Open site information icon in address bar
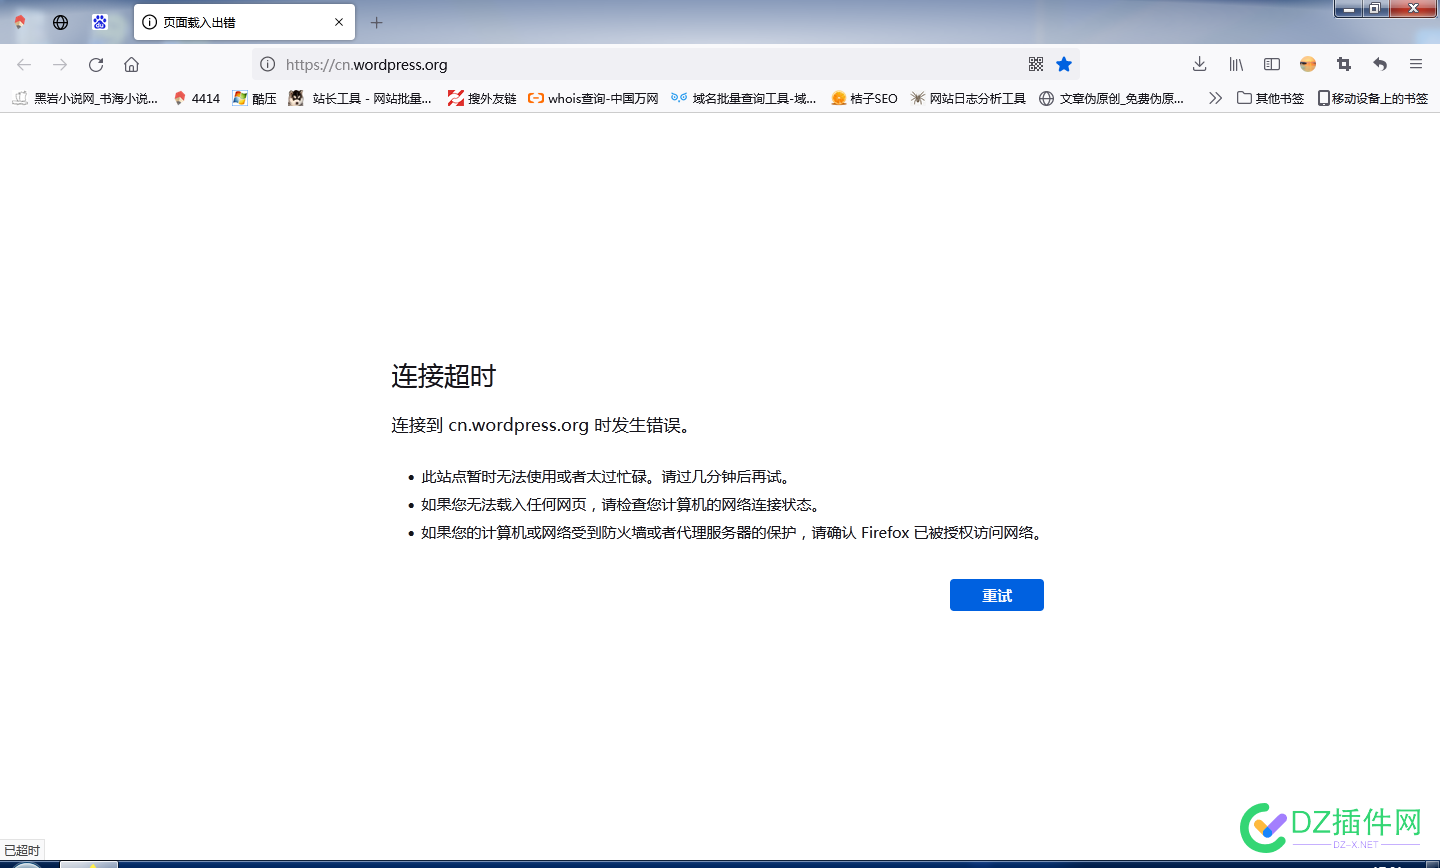The image size is (1440, 868). coord(267,64)
